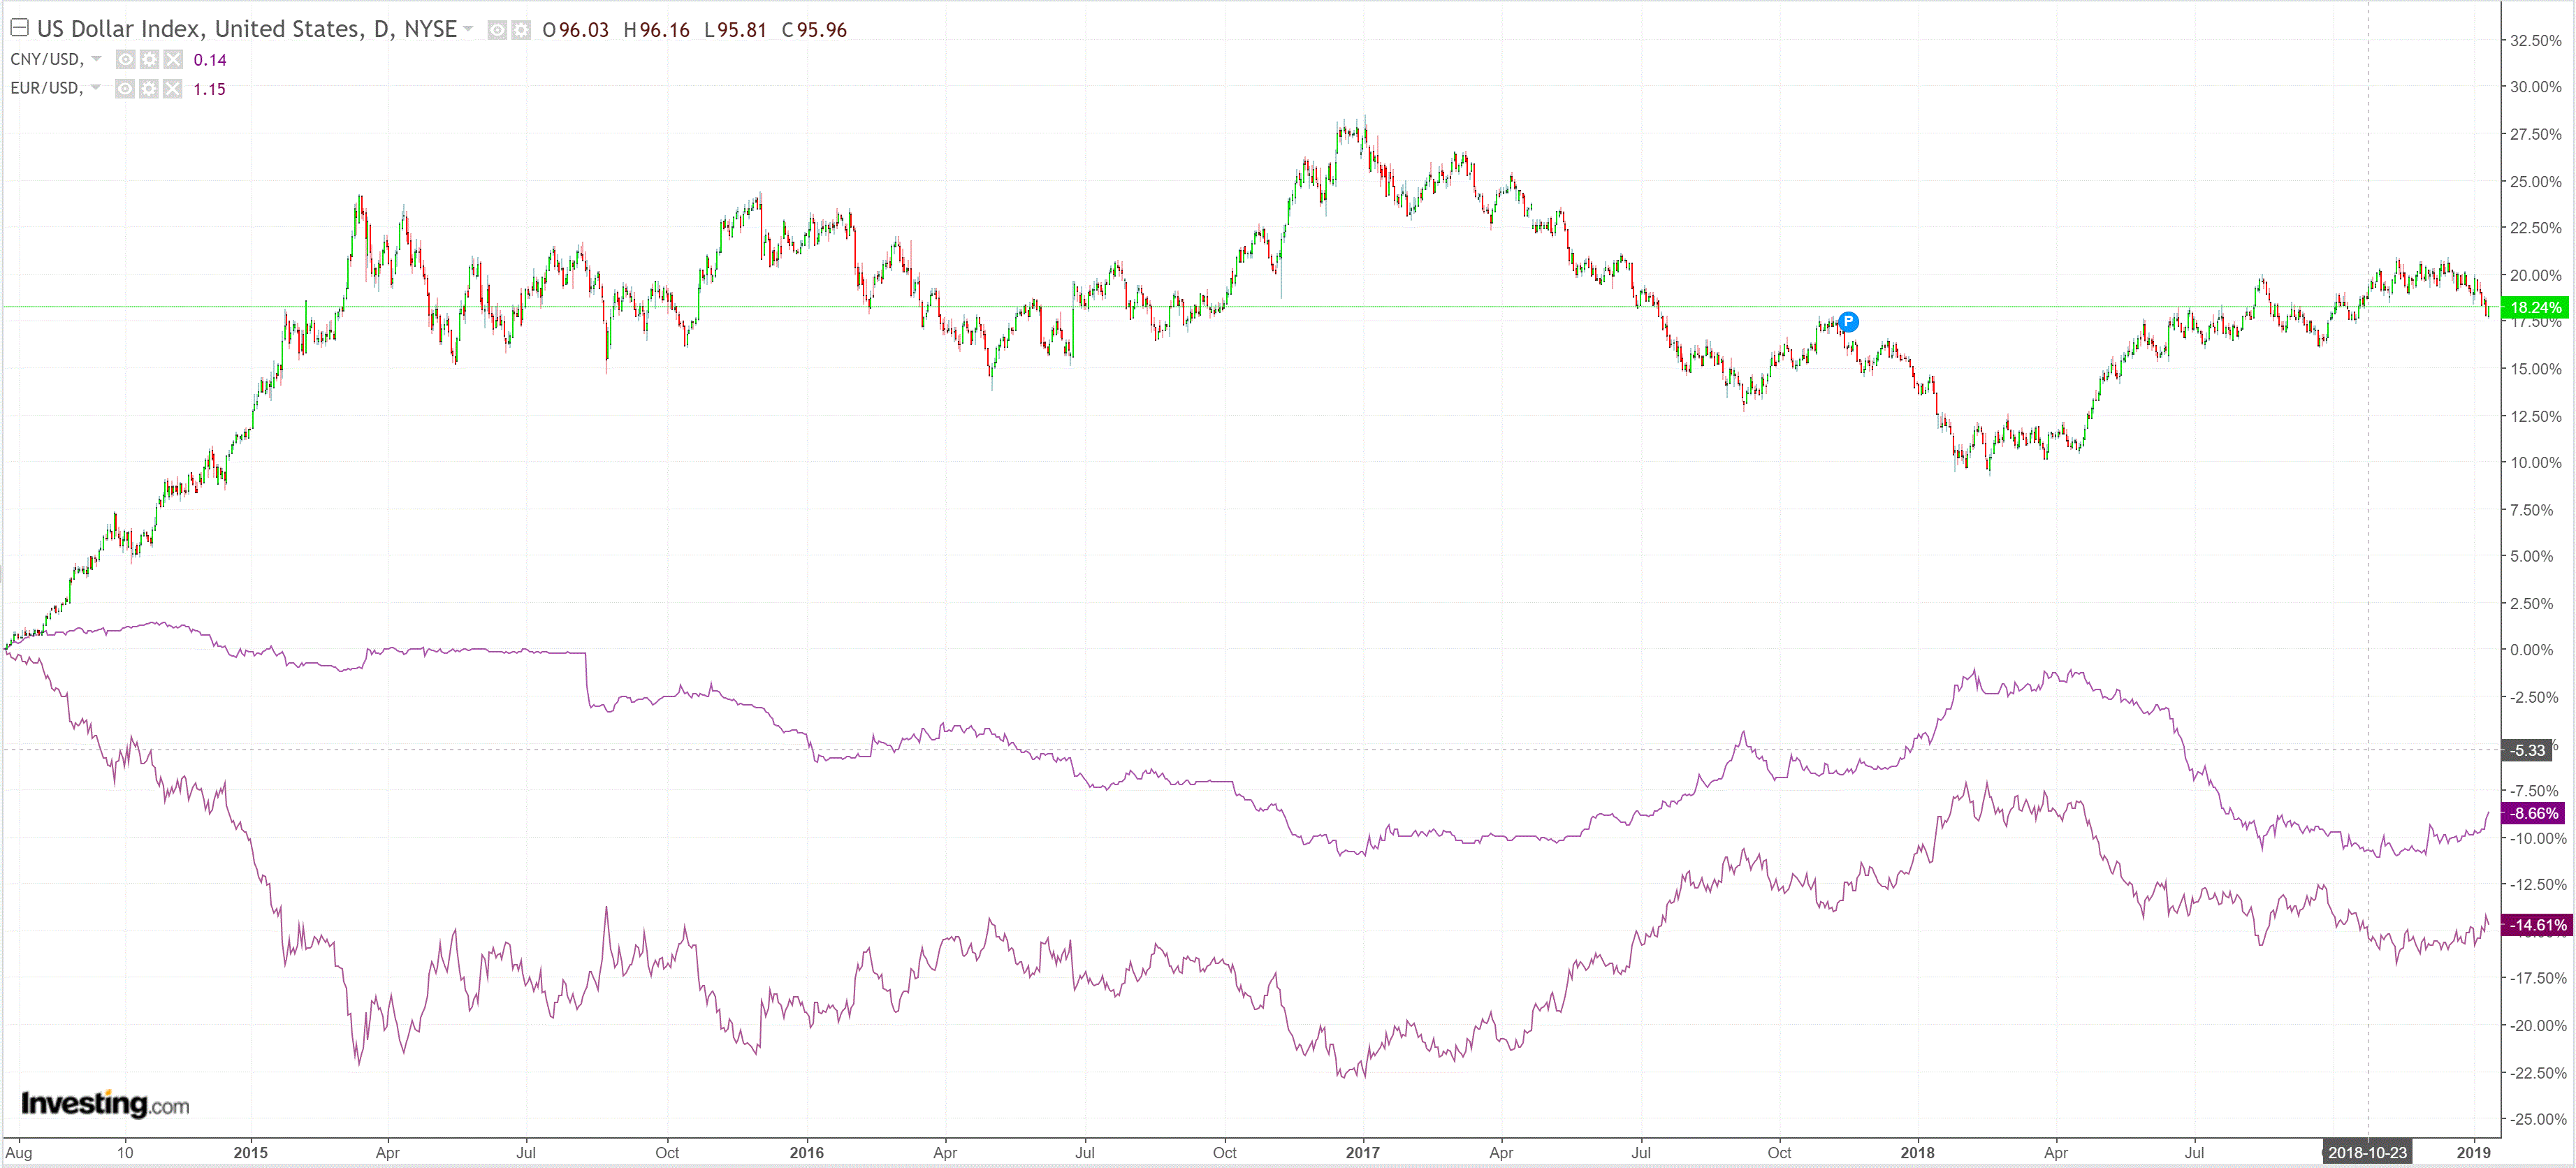Toggle visibility of the US Dollar Index series
Screen dimensions: 2576x1168
pyautogui.click(x=497, y=30)
